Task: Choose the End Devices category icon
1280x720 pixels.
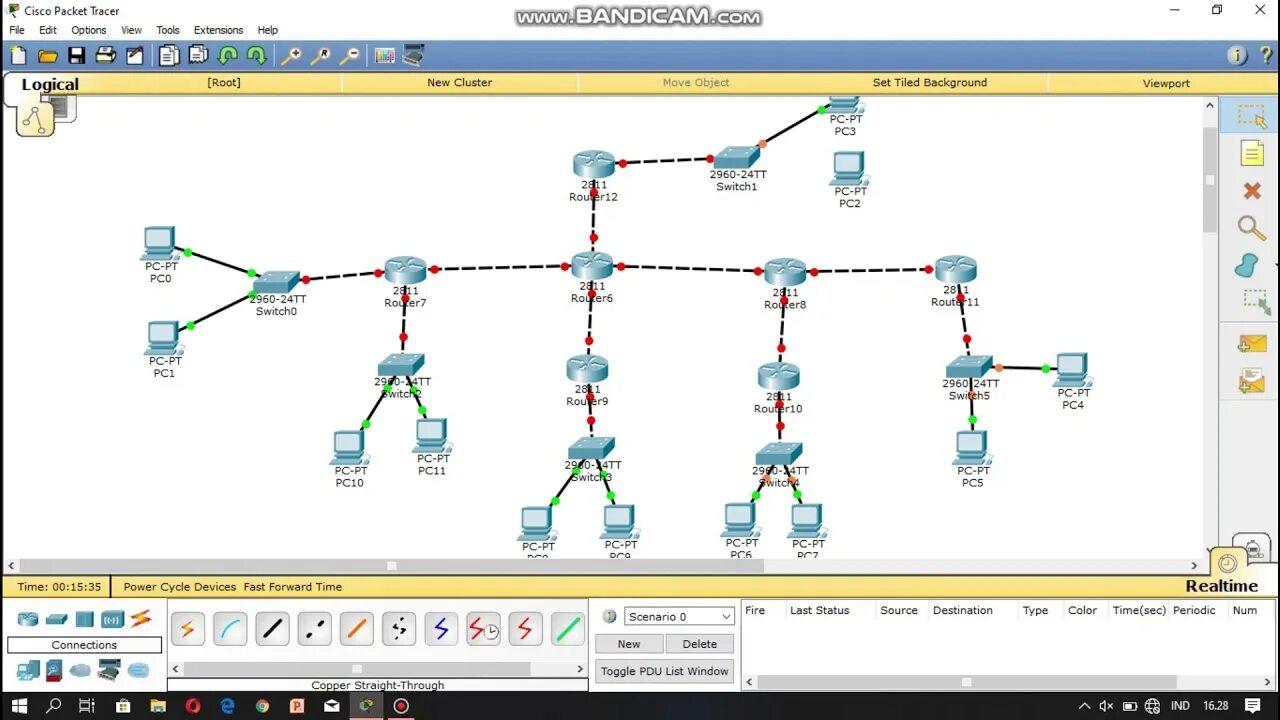Action: [x=28, y=670]
